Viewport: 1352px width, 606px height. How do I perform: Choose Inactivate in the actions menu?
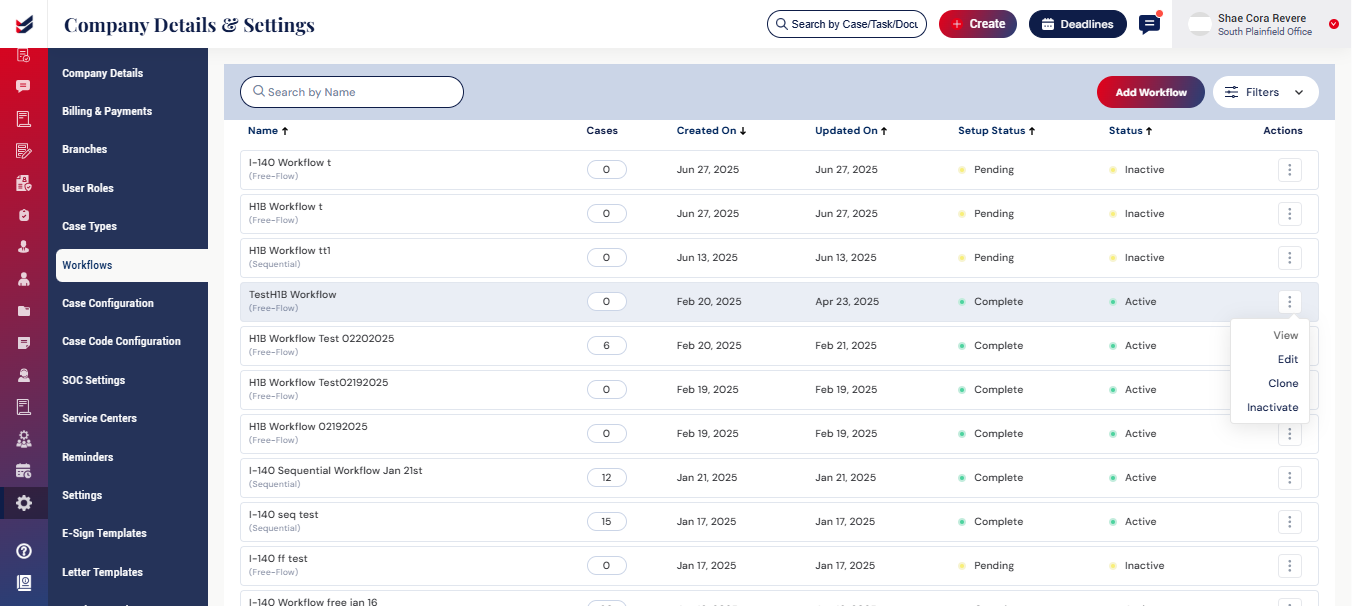click(1272, 407)
